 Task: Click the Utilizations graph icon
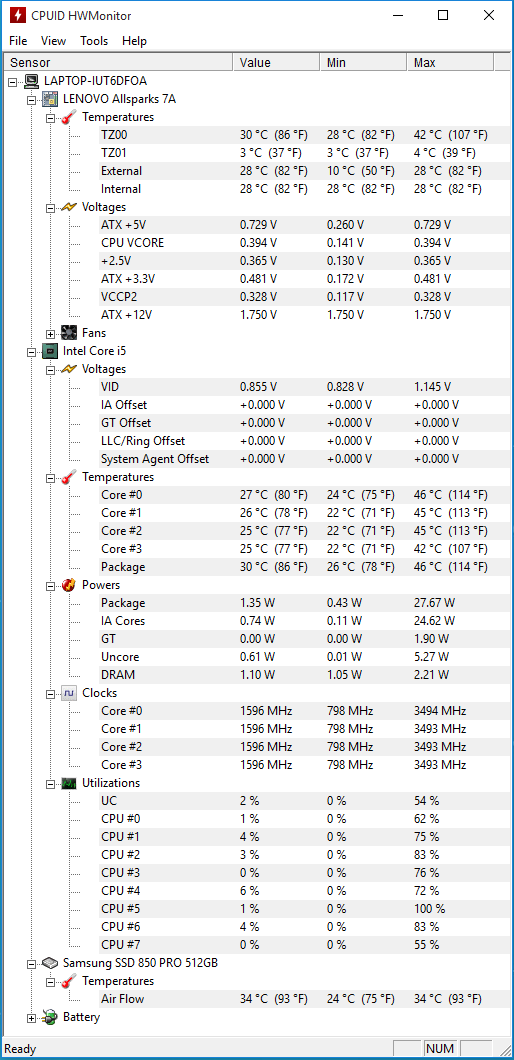pos(68,783)
